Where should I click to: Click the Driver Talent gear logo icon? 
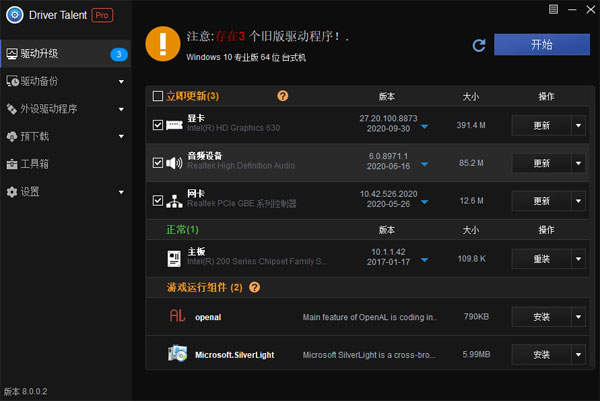15,15
